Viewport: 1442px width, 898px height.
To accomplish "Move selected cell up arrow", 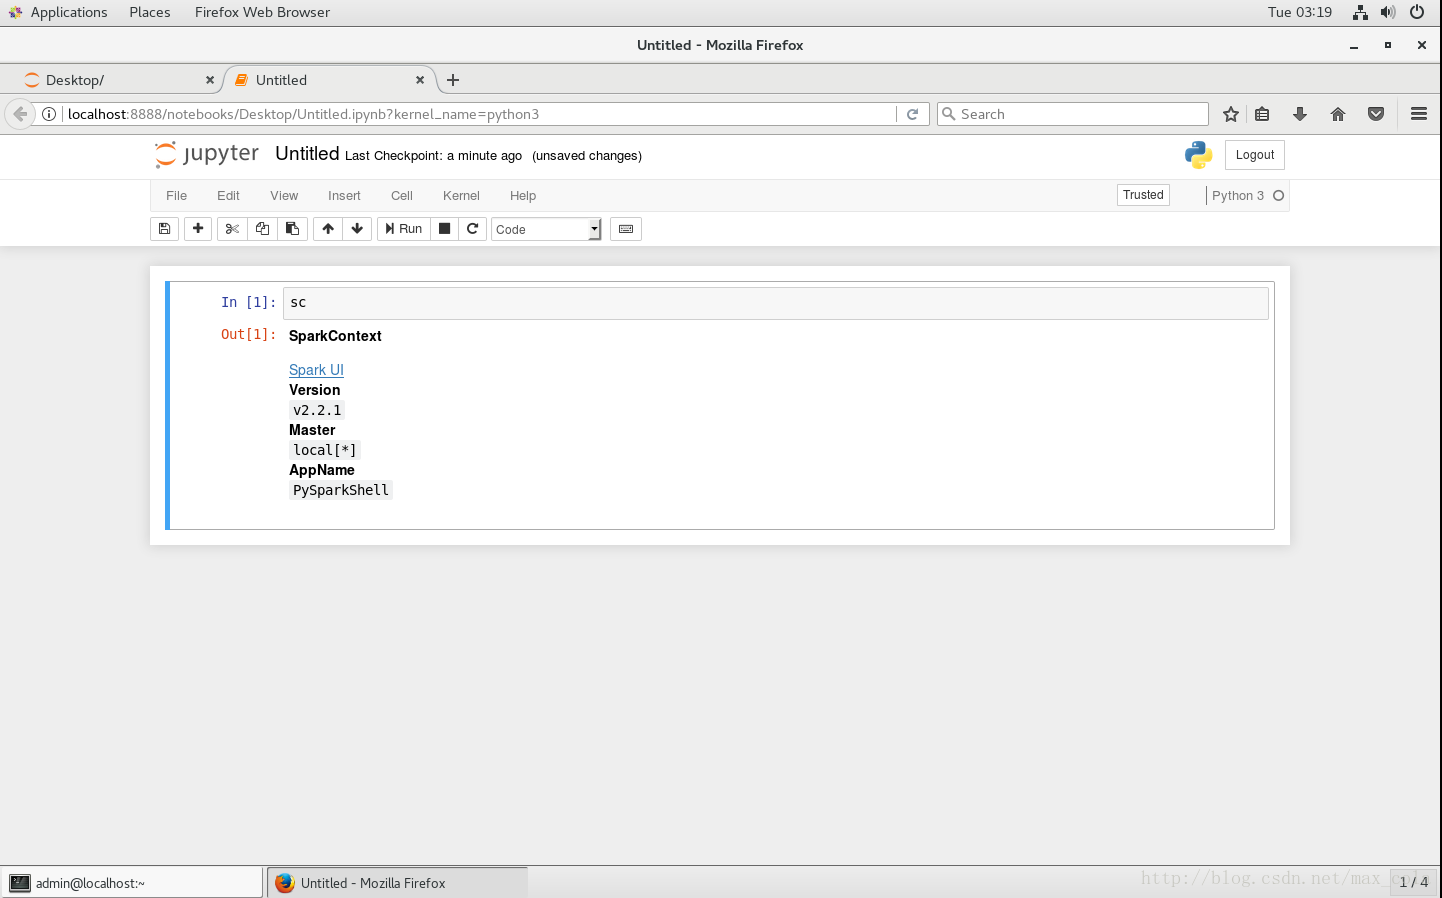I will pos(328,229).
